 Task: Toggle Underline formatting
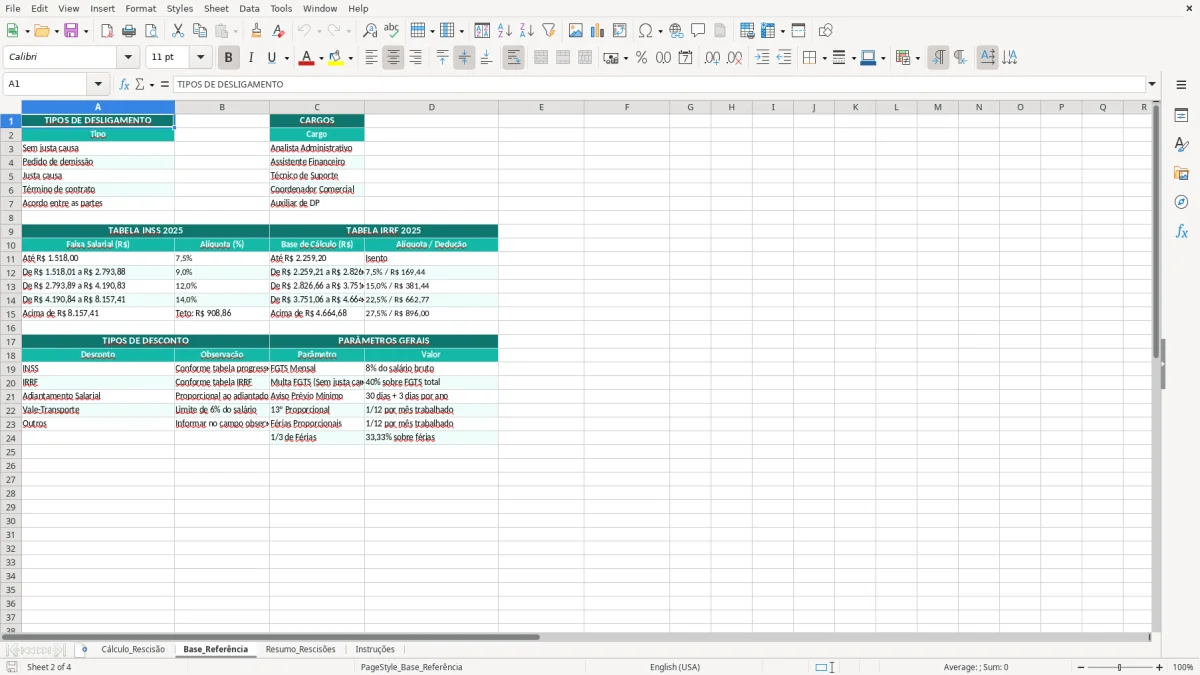[271, 58]
